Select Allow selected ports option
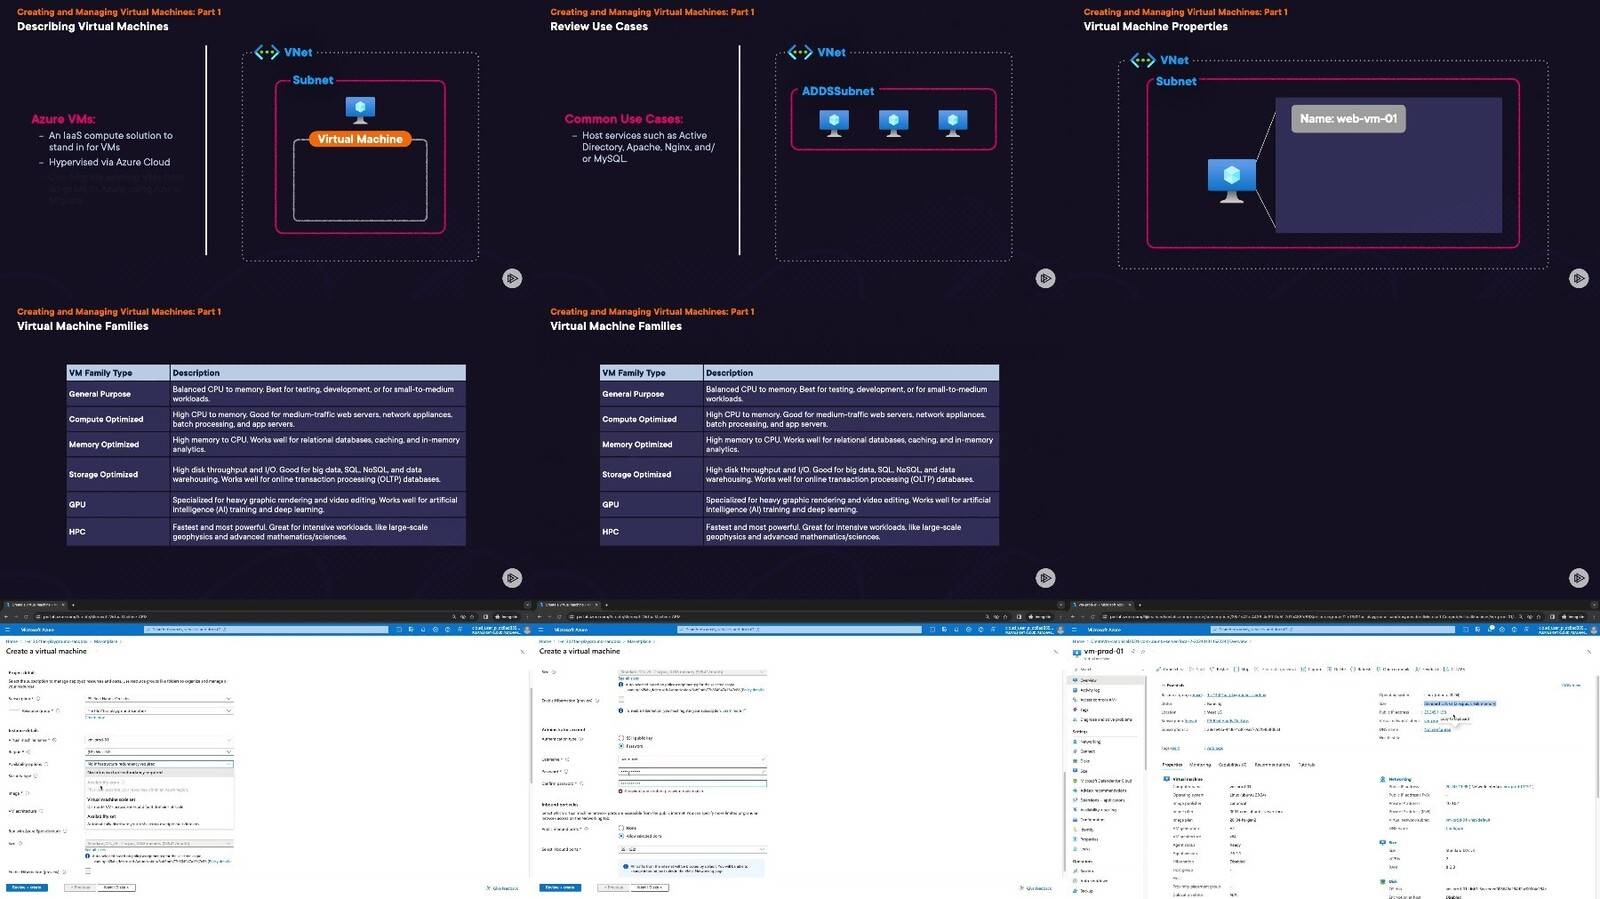Screen dimensions: 1600x899 621,836
